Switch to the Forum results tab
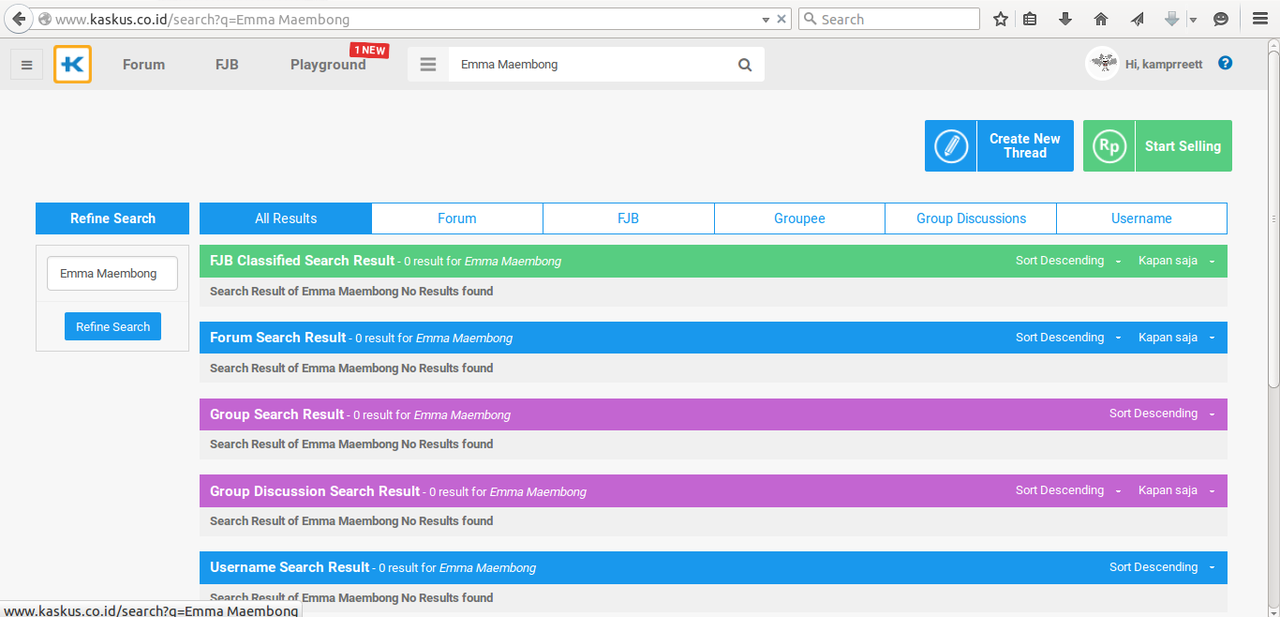This screenshot has width=1280, height=617. pos(457,218)
